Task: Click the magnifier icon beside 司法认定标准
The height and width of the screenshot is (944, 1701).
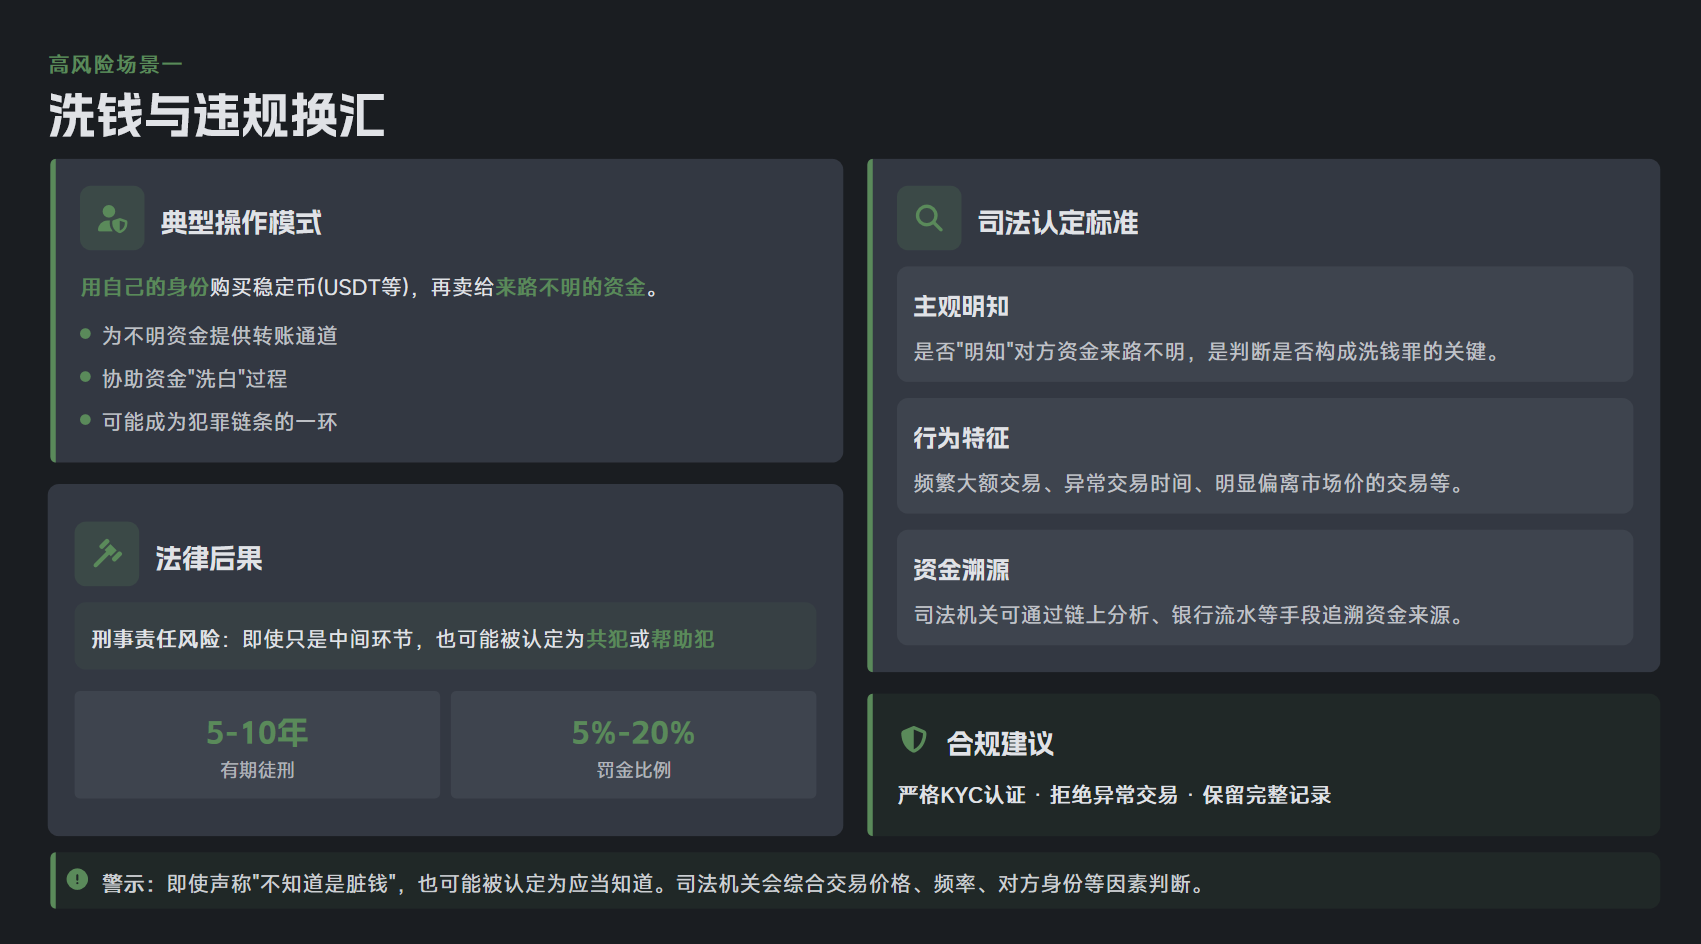Action: (x=929, y=219)
